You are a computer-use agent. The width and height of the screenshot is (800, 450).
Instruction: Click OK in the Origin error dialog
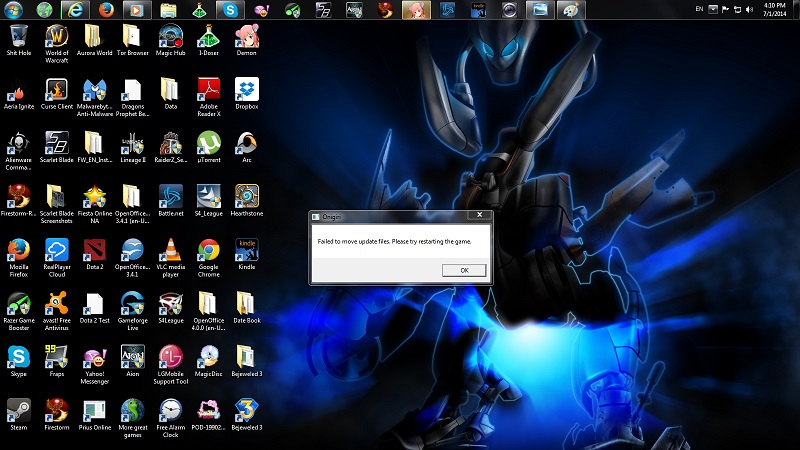464,270
